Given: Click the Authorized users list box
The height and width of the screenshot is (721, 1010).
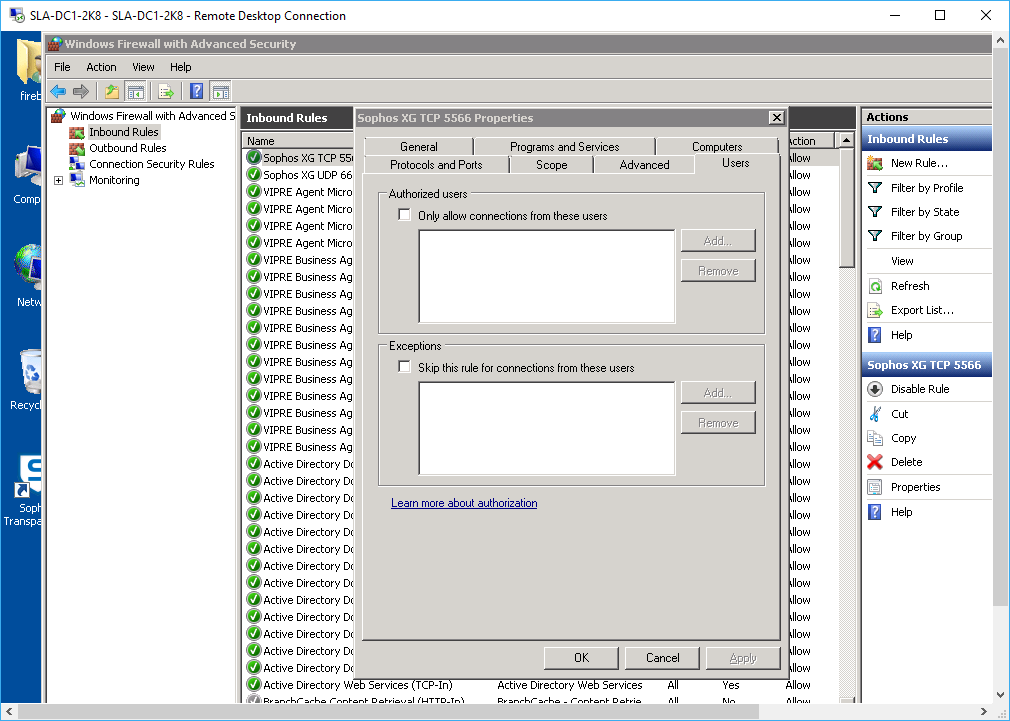Looking at the screenshot, I should click(547, 276).
